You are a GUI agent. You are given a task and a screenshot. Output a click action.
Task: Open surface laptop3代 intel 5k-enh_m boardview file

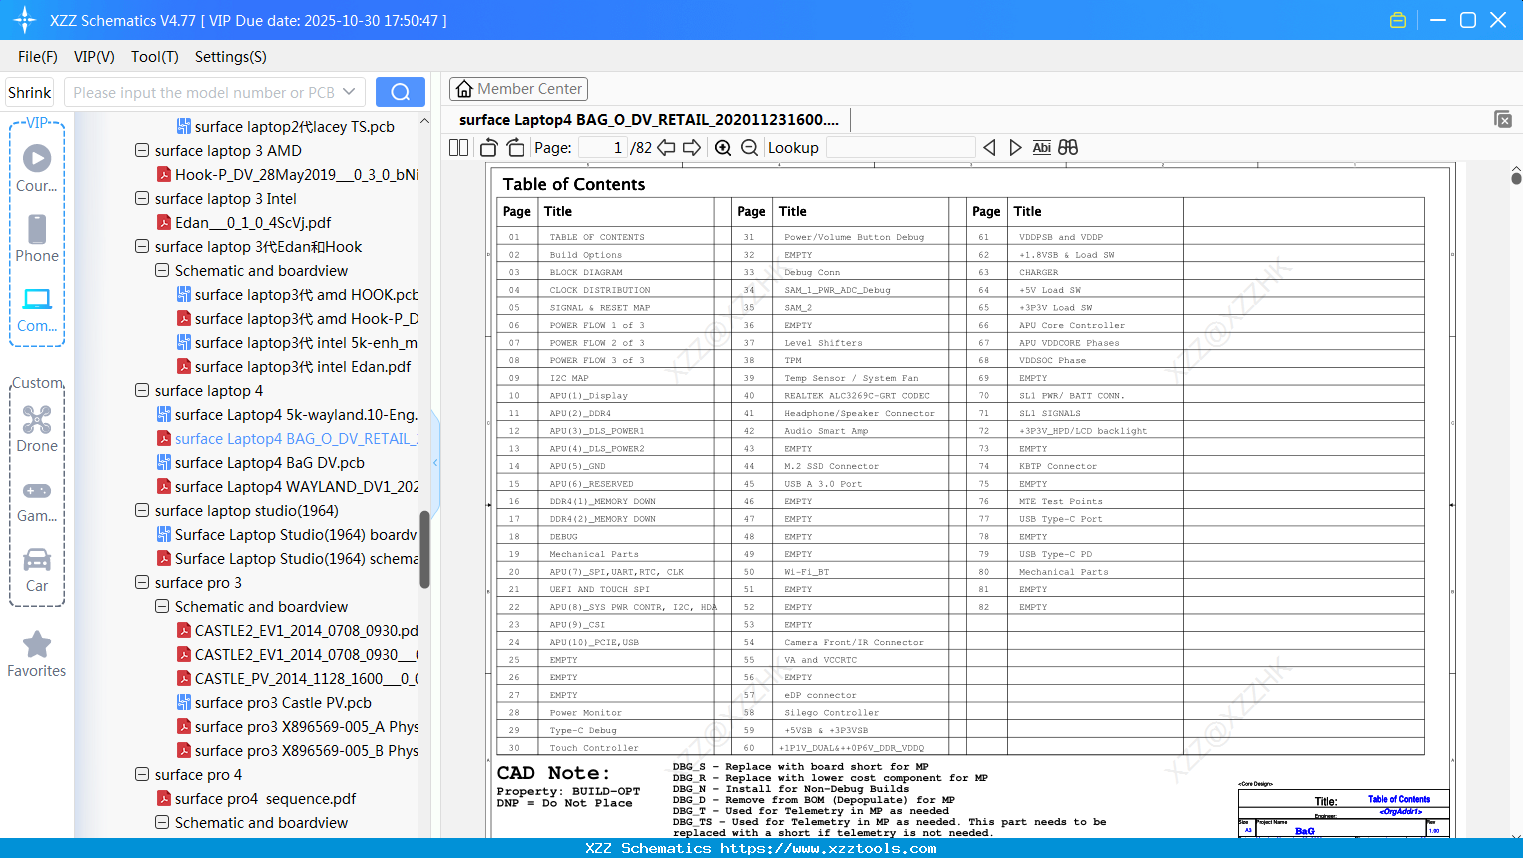click(298, 343)
